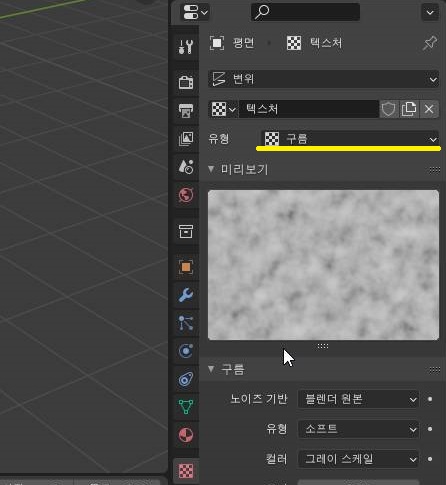Open the Collection properties tab

click(186, 231)
